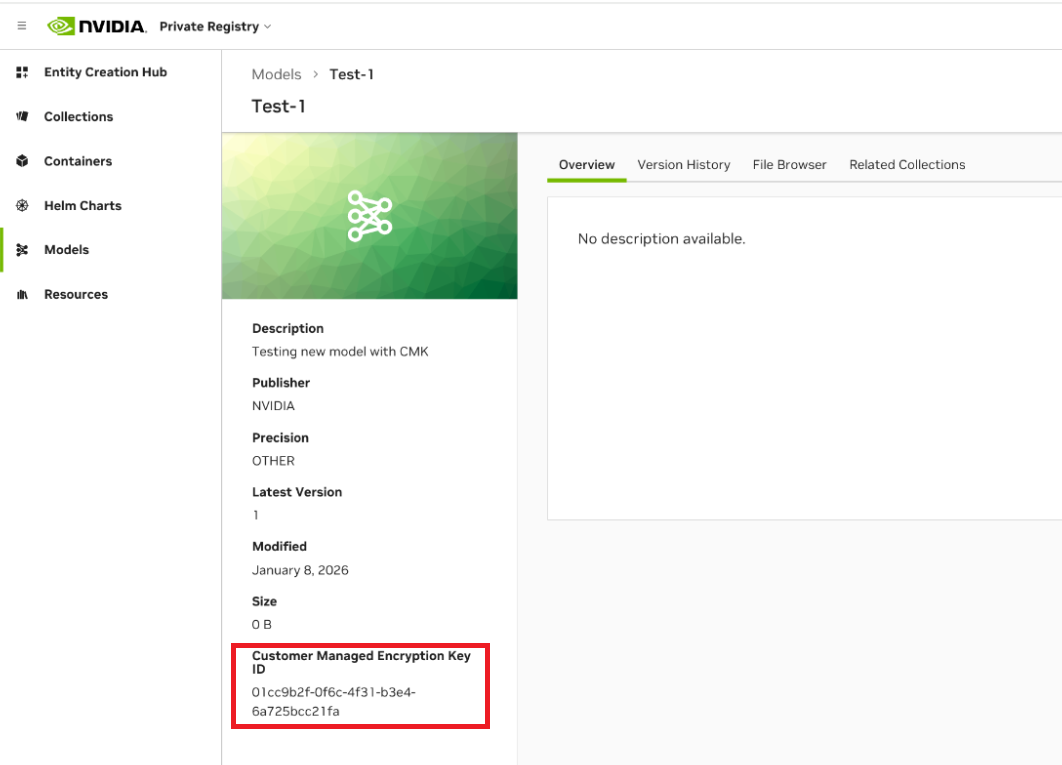The image size is (1062, 765).
Task: Expand the Private Registry dropdown
Action: [216, 26]
